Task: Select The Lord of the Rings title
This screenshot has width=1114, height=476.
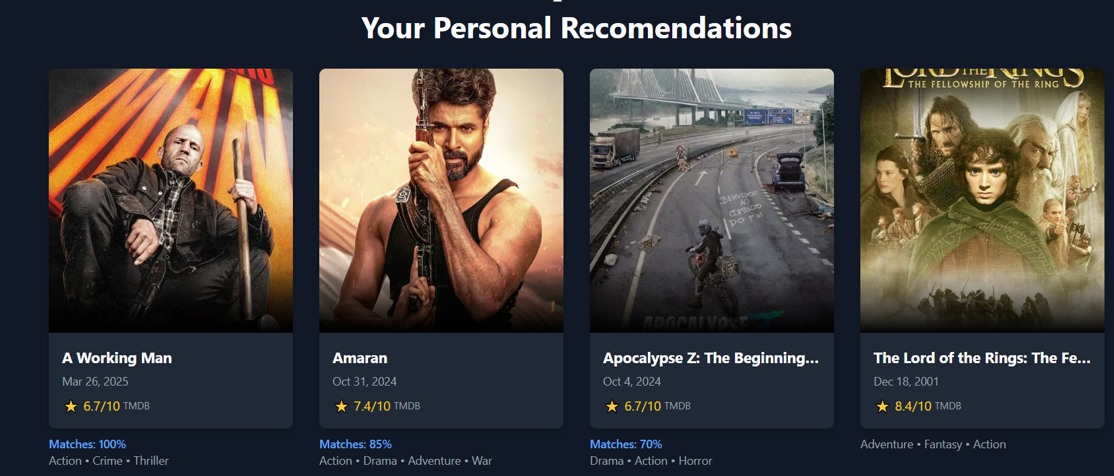Action: (982, 359)
